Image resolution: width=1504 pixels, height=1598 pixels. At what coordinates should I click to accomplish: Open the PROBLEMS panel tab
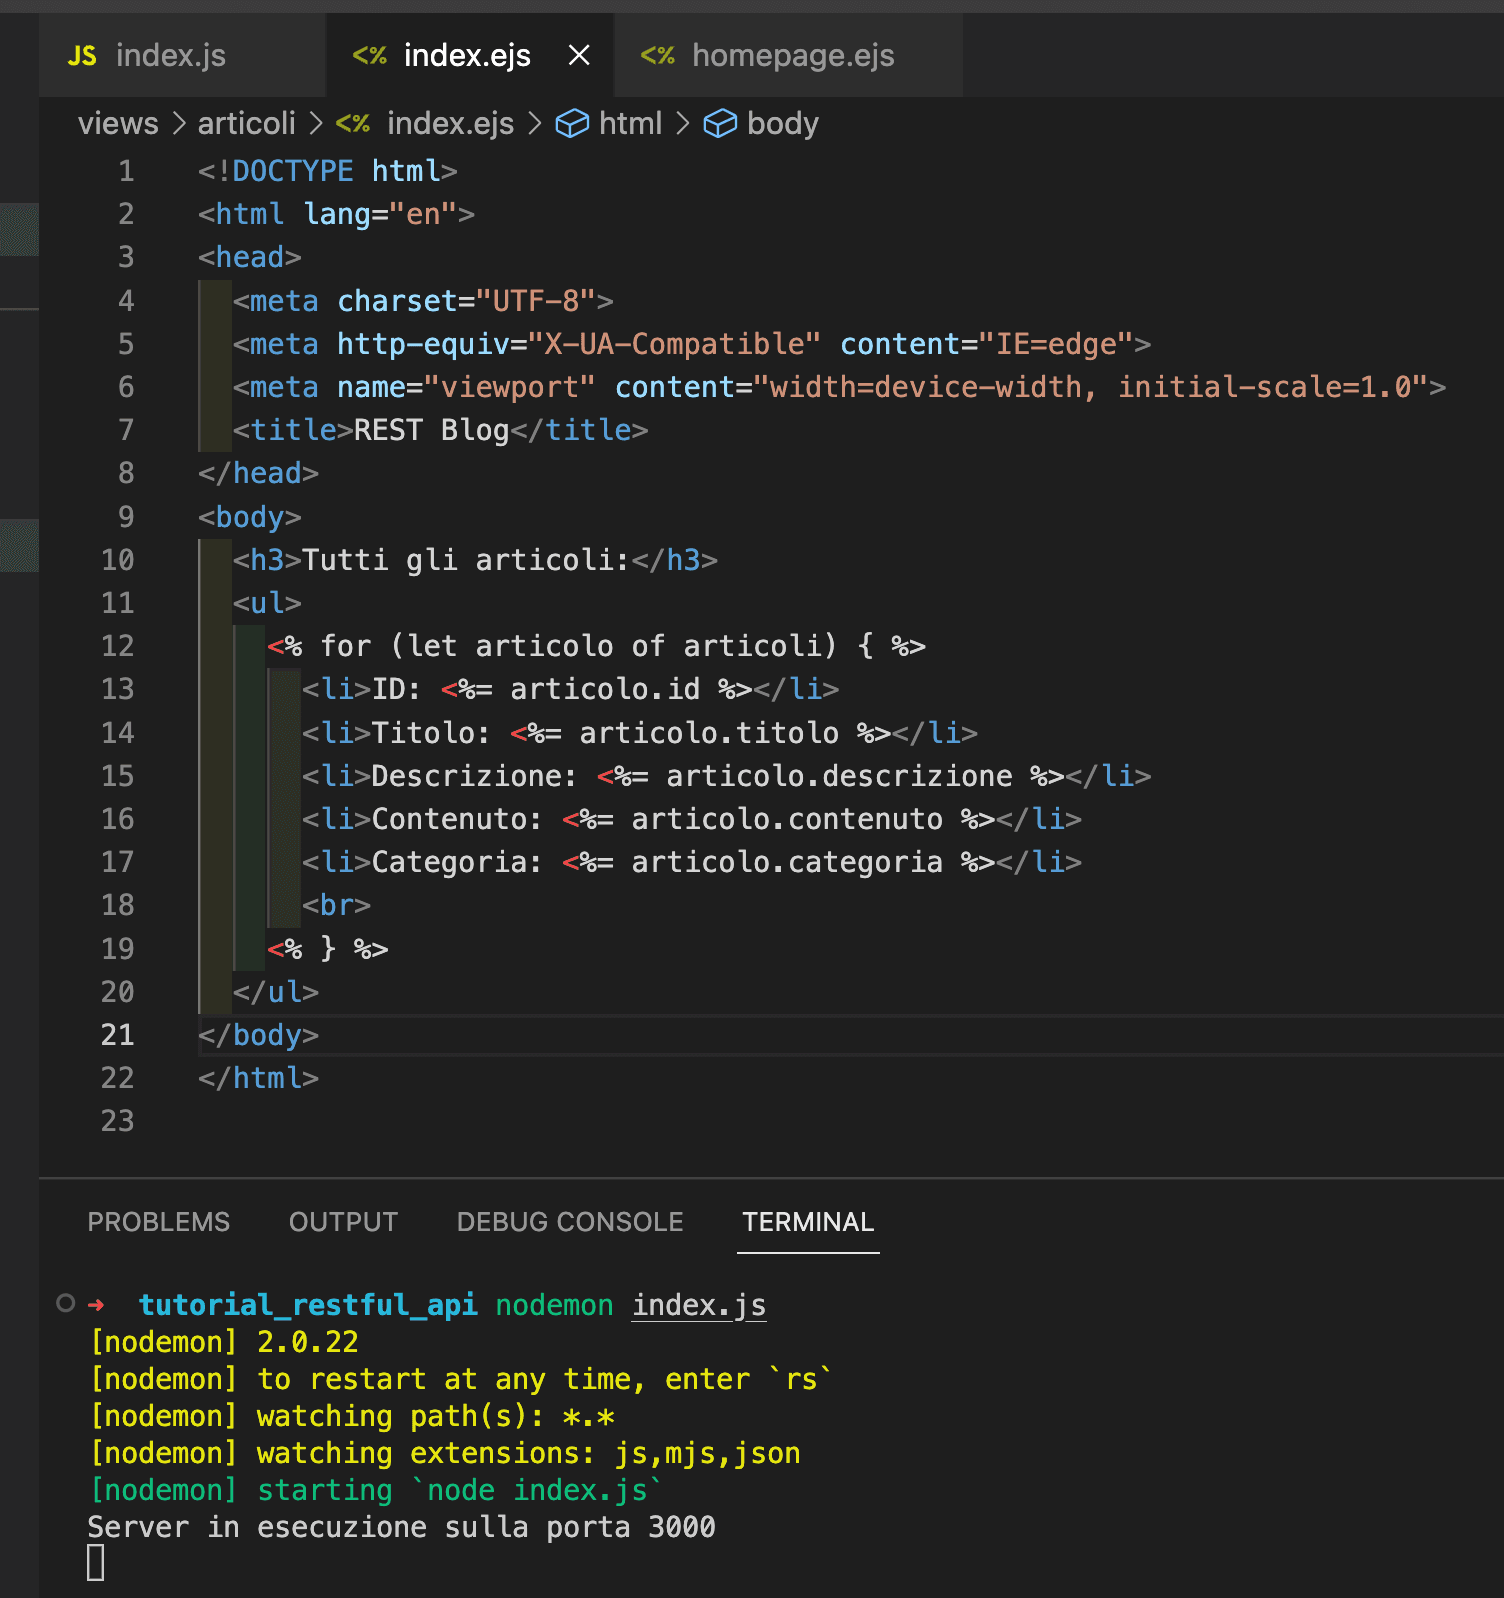158,1222
